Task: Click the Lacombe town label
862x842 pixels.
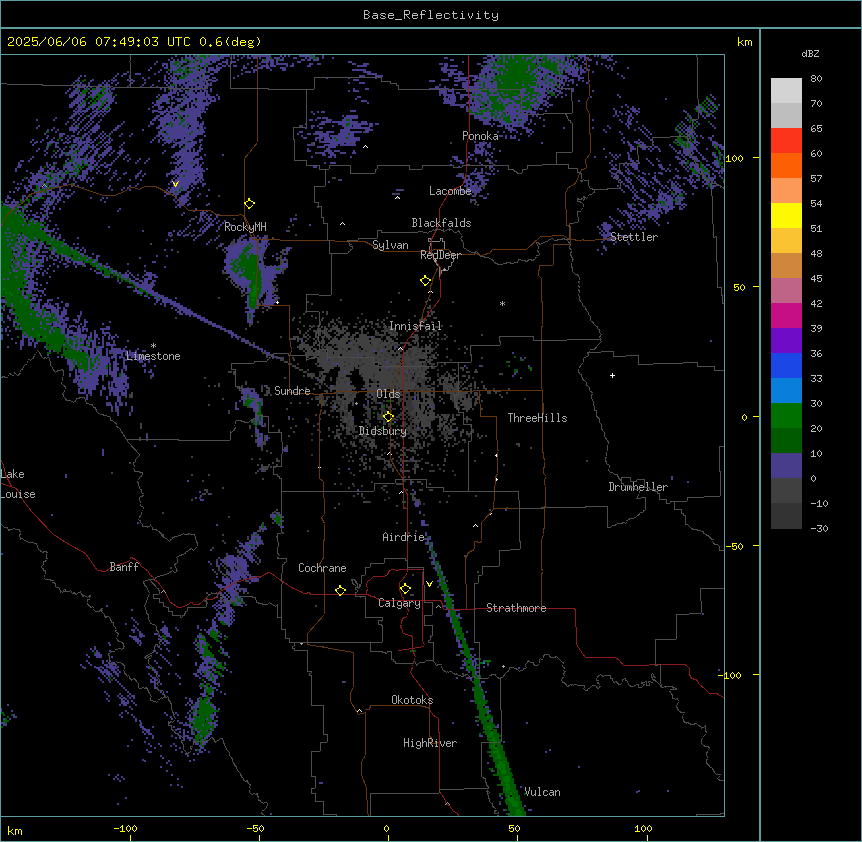Action: click(450, 191)
